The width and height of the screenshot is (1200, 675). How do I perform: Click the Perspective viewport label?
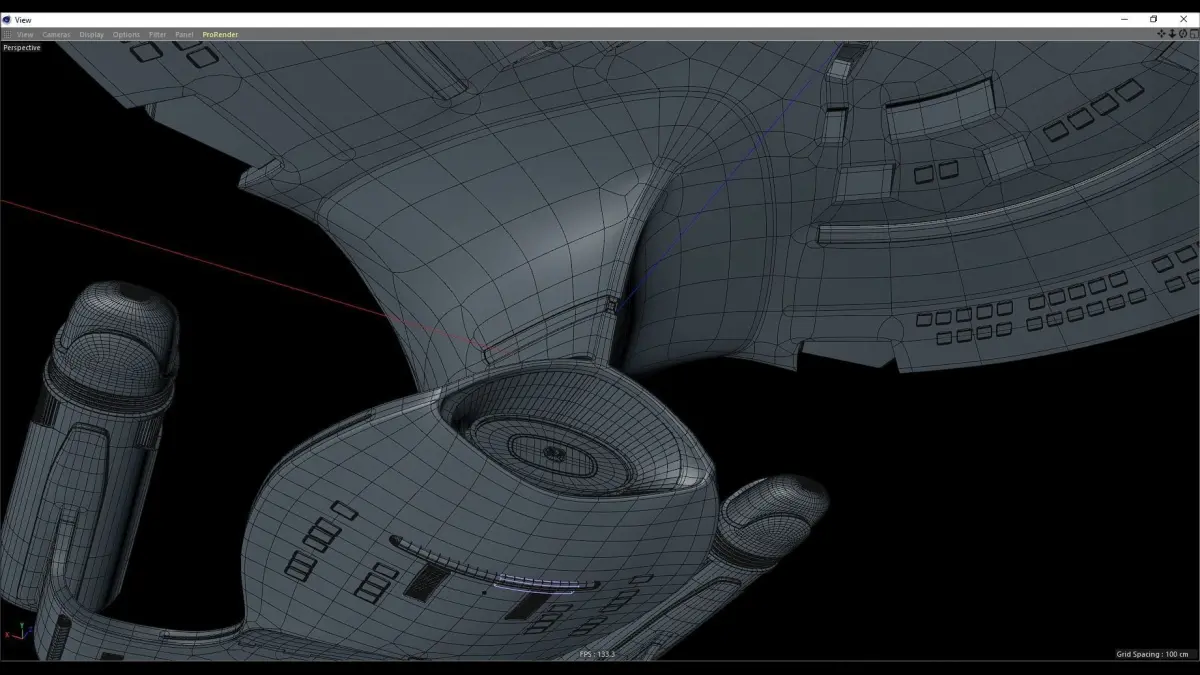22,47
